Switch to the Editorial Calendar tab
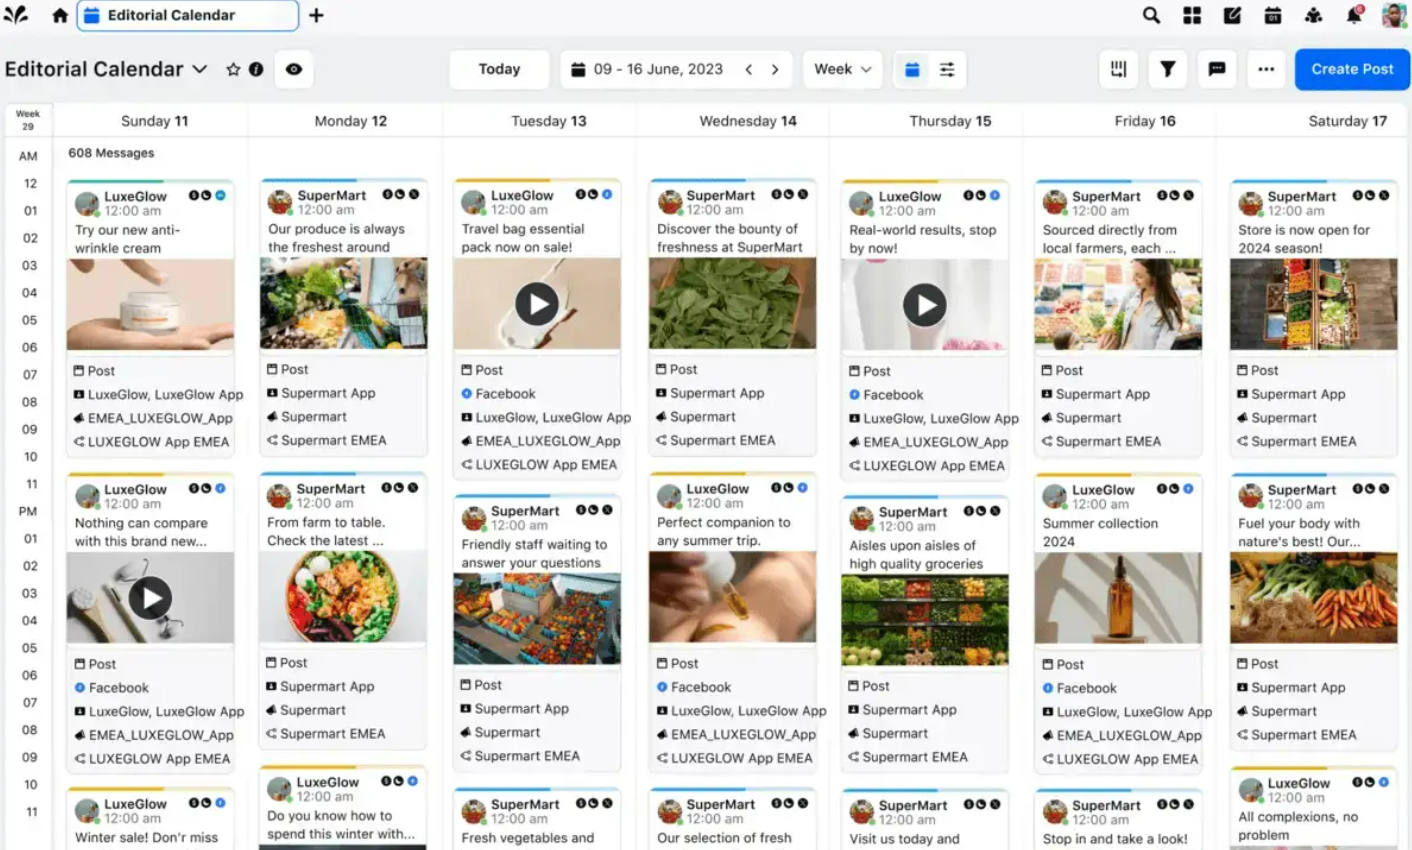 (186, 15)
